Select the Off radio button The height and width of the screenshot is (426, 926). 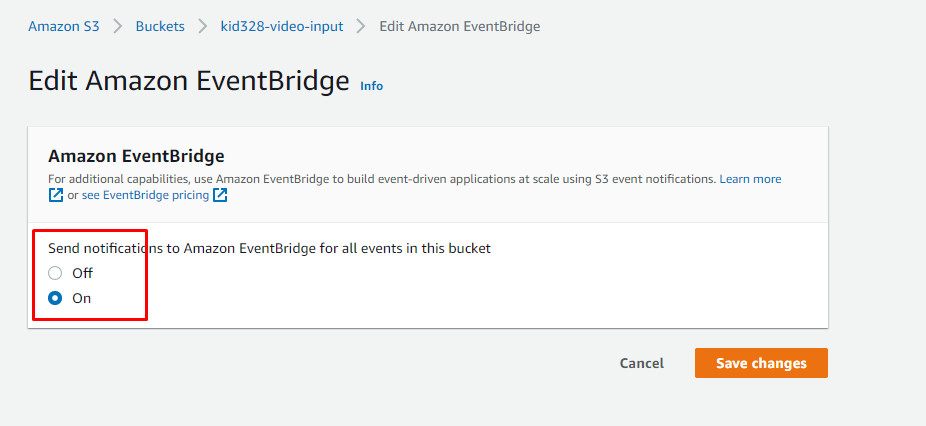coord(55,273)
